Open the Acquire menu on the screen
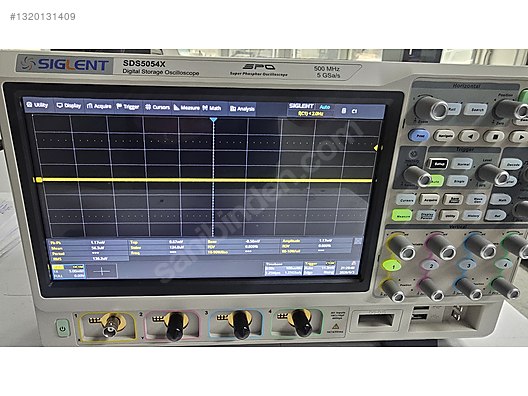Screen dimensions: 528x396 [x=99, y=106]
